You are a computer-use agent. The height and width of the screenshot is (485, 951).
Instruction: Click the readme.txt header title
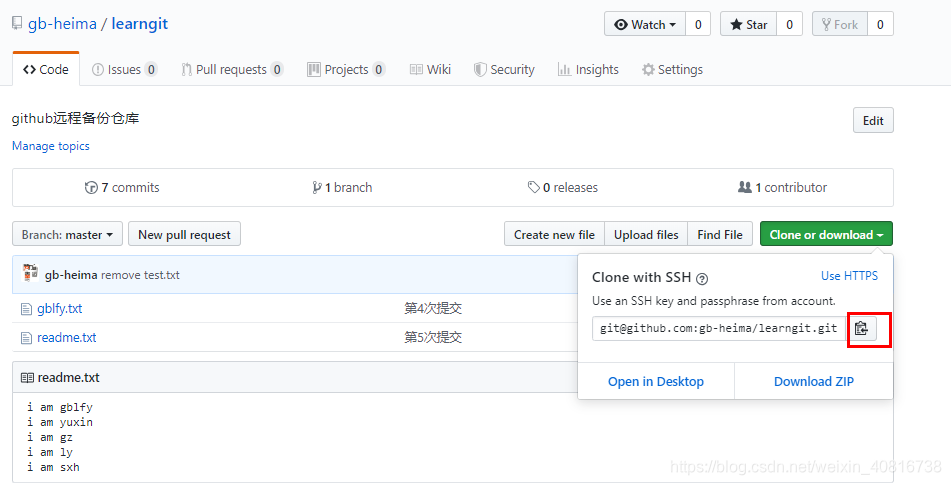coord(69,378)
